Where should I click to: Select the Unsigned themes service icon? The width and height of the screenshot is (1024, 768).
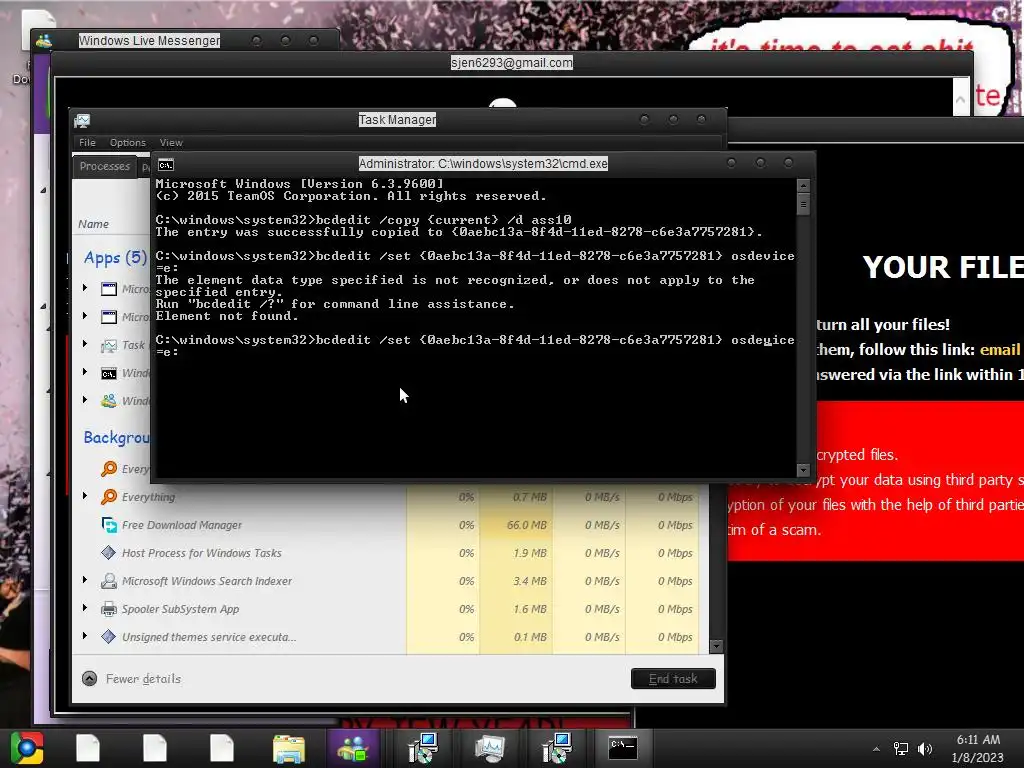click(109, 637)
